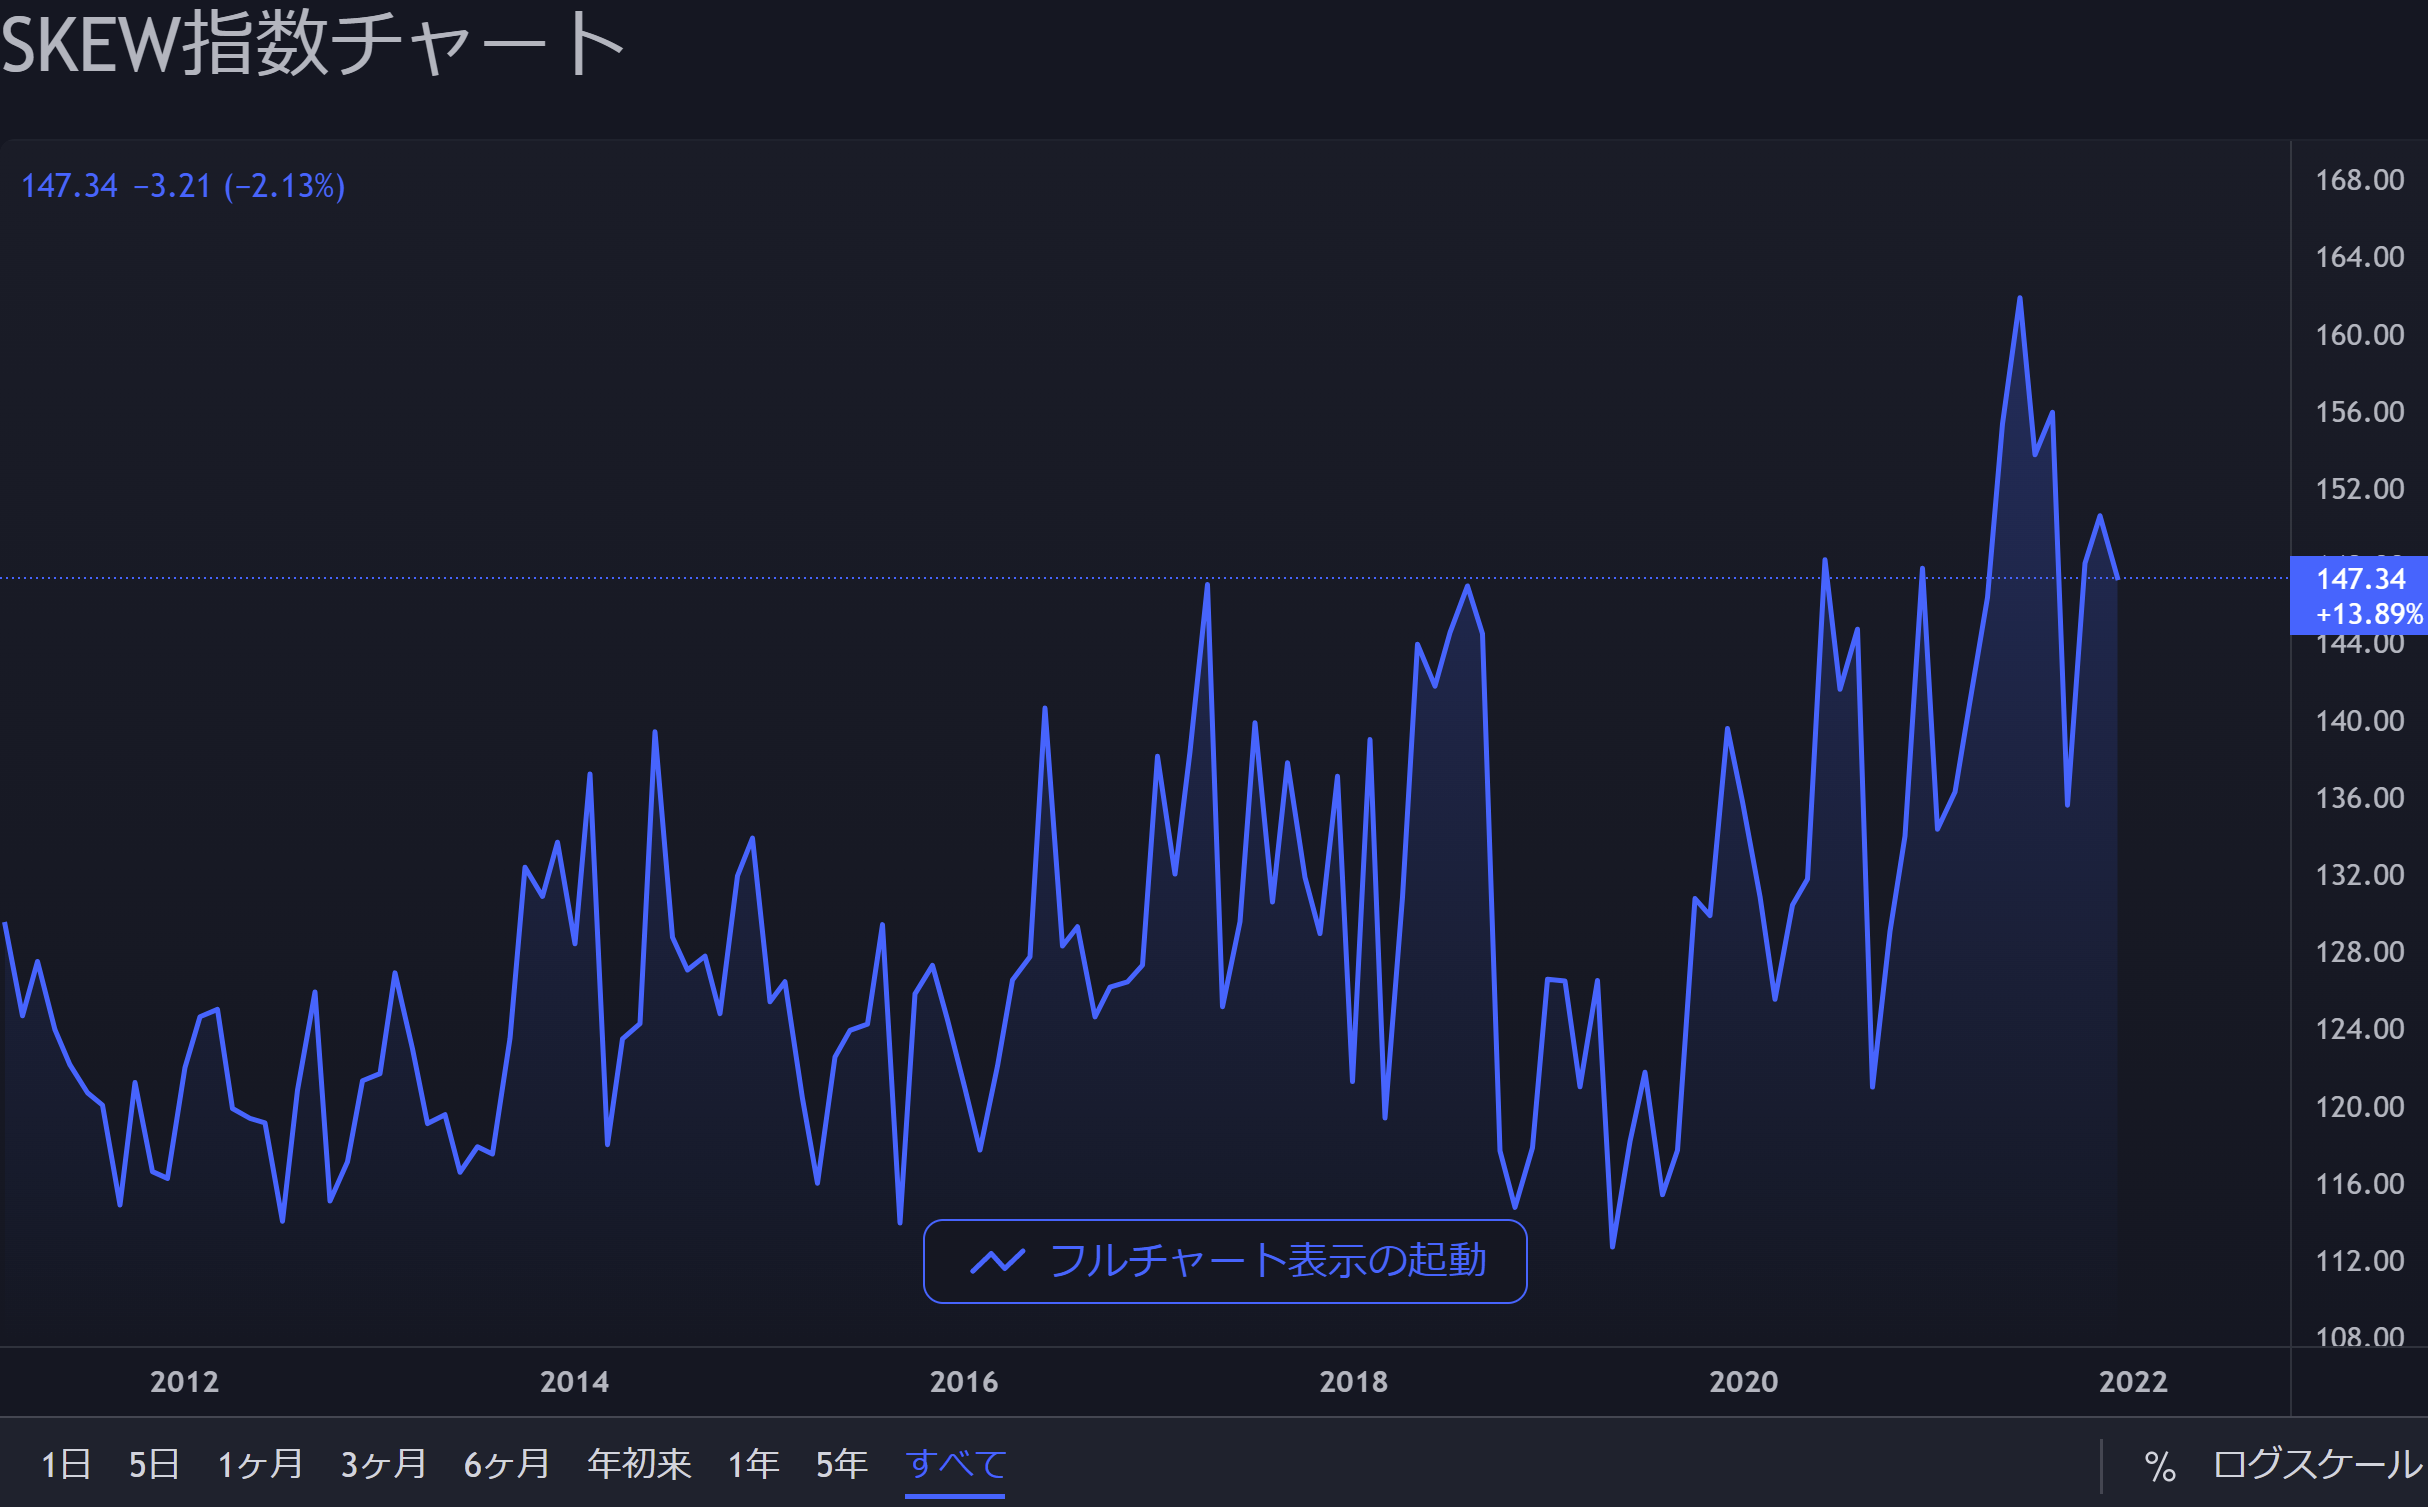Select the 年初来 (year-to-date) range
Image resolution: width=2428 pixels, height=1507 pixels.
pos(639,1464)
